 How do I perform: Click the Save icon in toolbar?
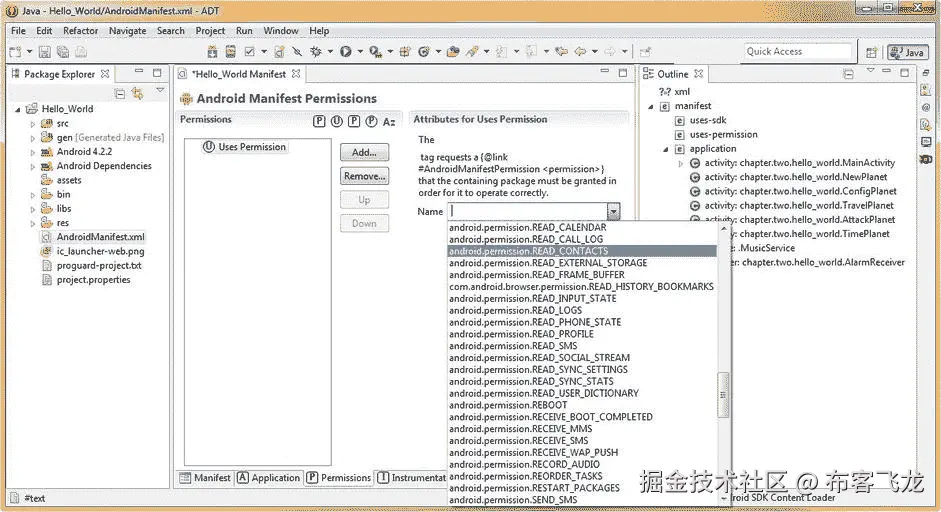pyautogui.click(x=44, y=52)
